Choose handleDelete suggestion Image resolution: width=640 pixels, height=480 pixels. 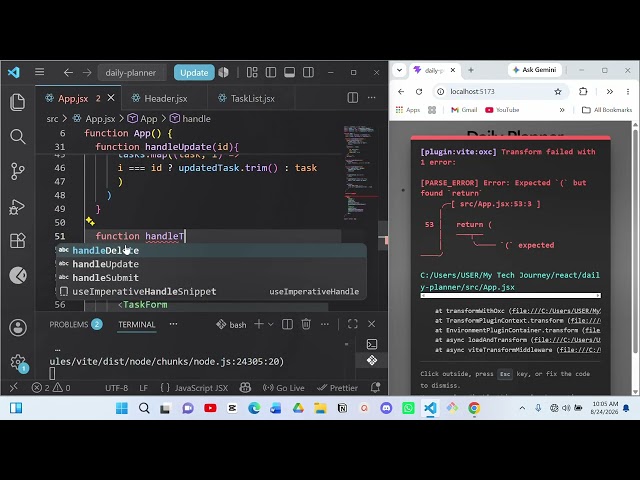[211, 250]
